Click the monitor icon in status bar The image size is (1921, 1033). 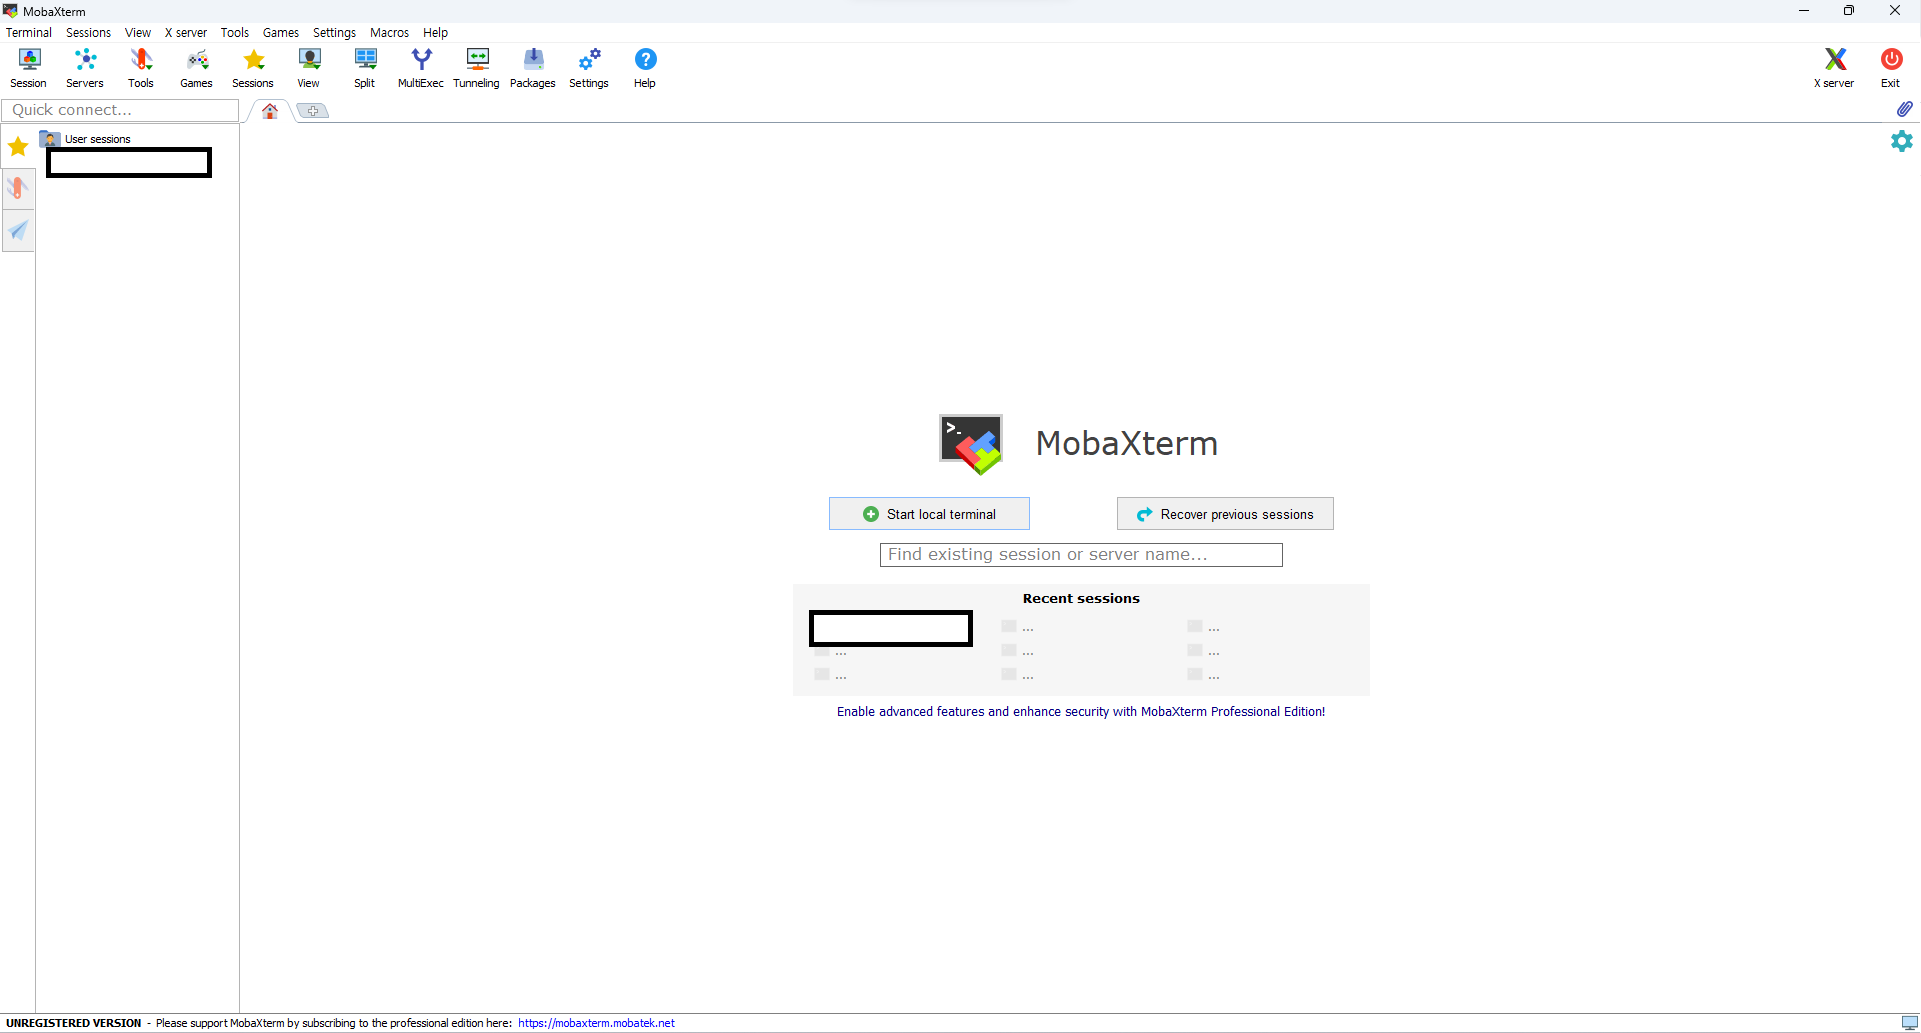point(1909,1023)
